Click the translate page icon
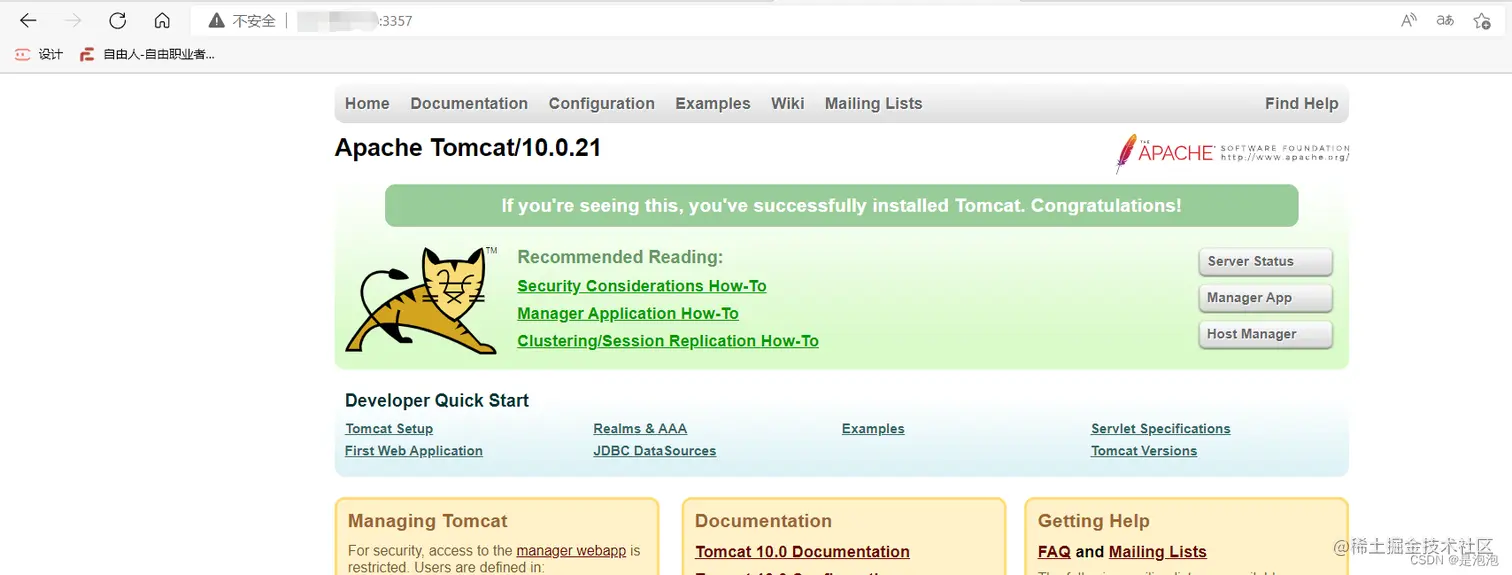This screenshot has width=1512, height=575. [1445, 20]
